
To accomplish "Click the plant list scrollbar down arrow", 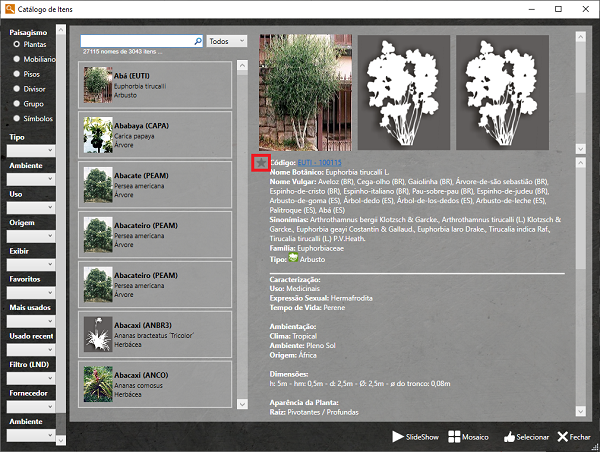I will (241, 403).
